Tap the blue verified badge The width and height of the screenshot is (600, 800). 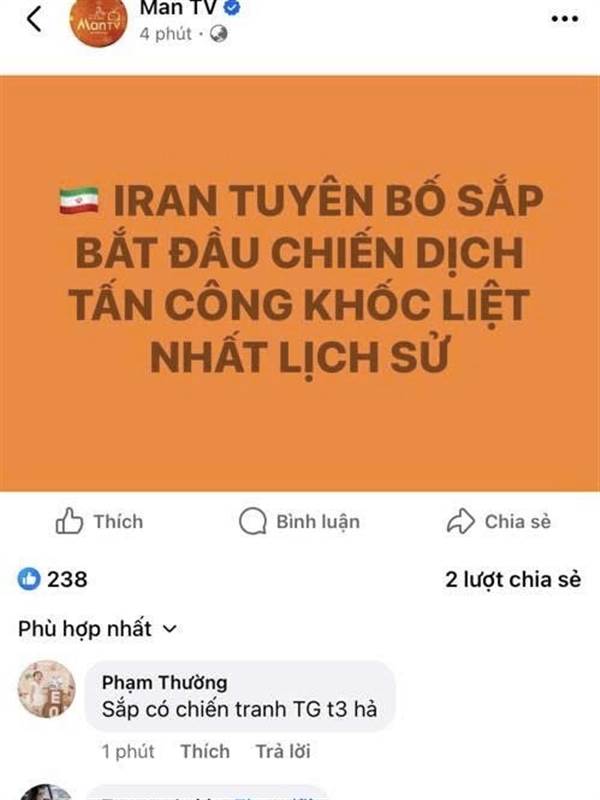[x=232, y=7]
